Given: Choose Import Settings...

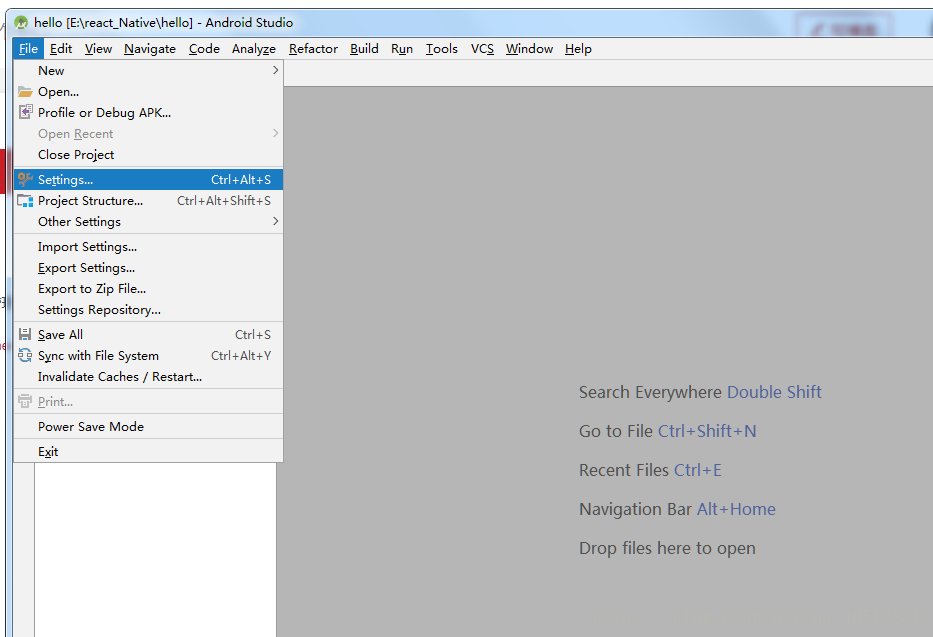Looking at the screenshot, I should 148,246.
